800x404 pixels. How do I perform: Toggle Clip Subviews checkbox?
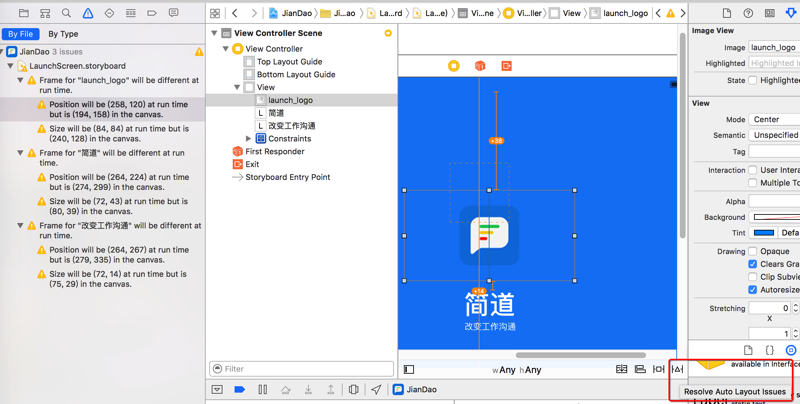[753, 276]
